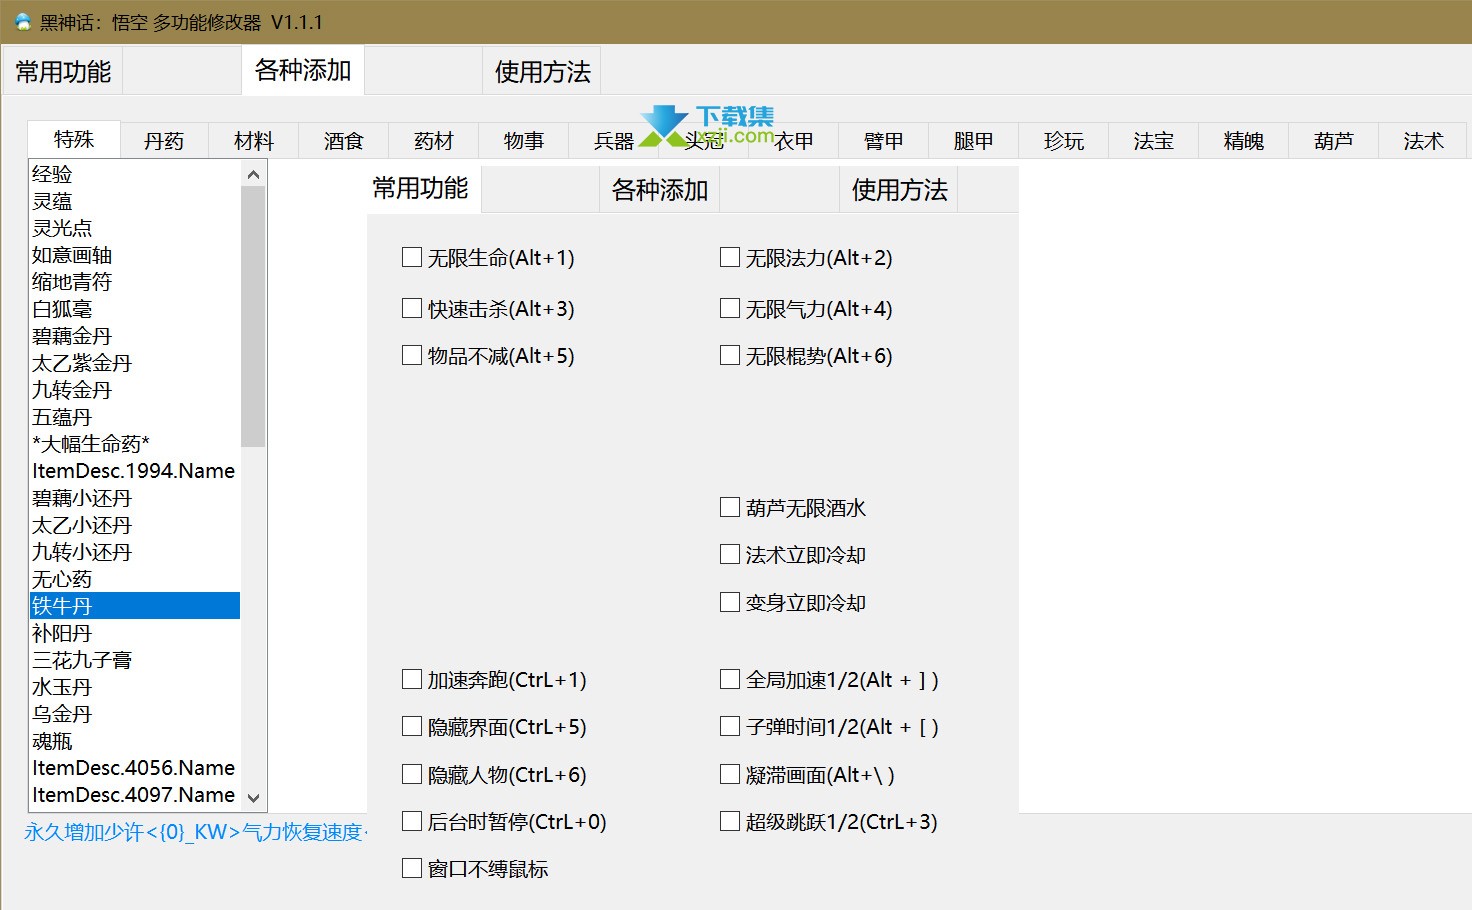
Task: Choose 三花九子膏 from the list
Action: click(135, 660)
